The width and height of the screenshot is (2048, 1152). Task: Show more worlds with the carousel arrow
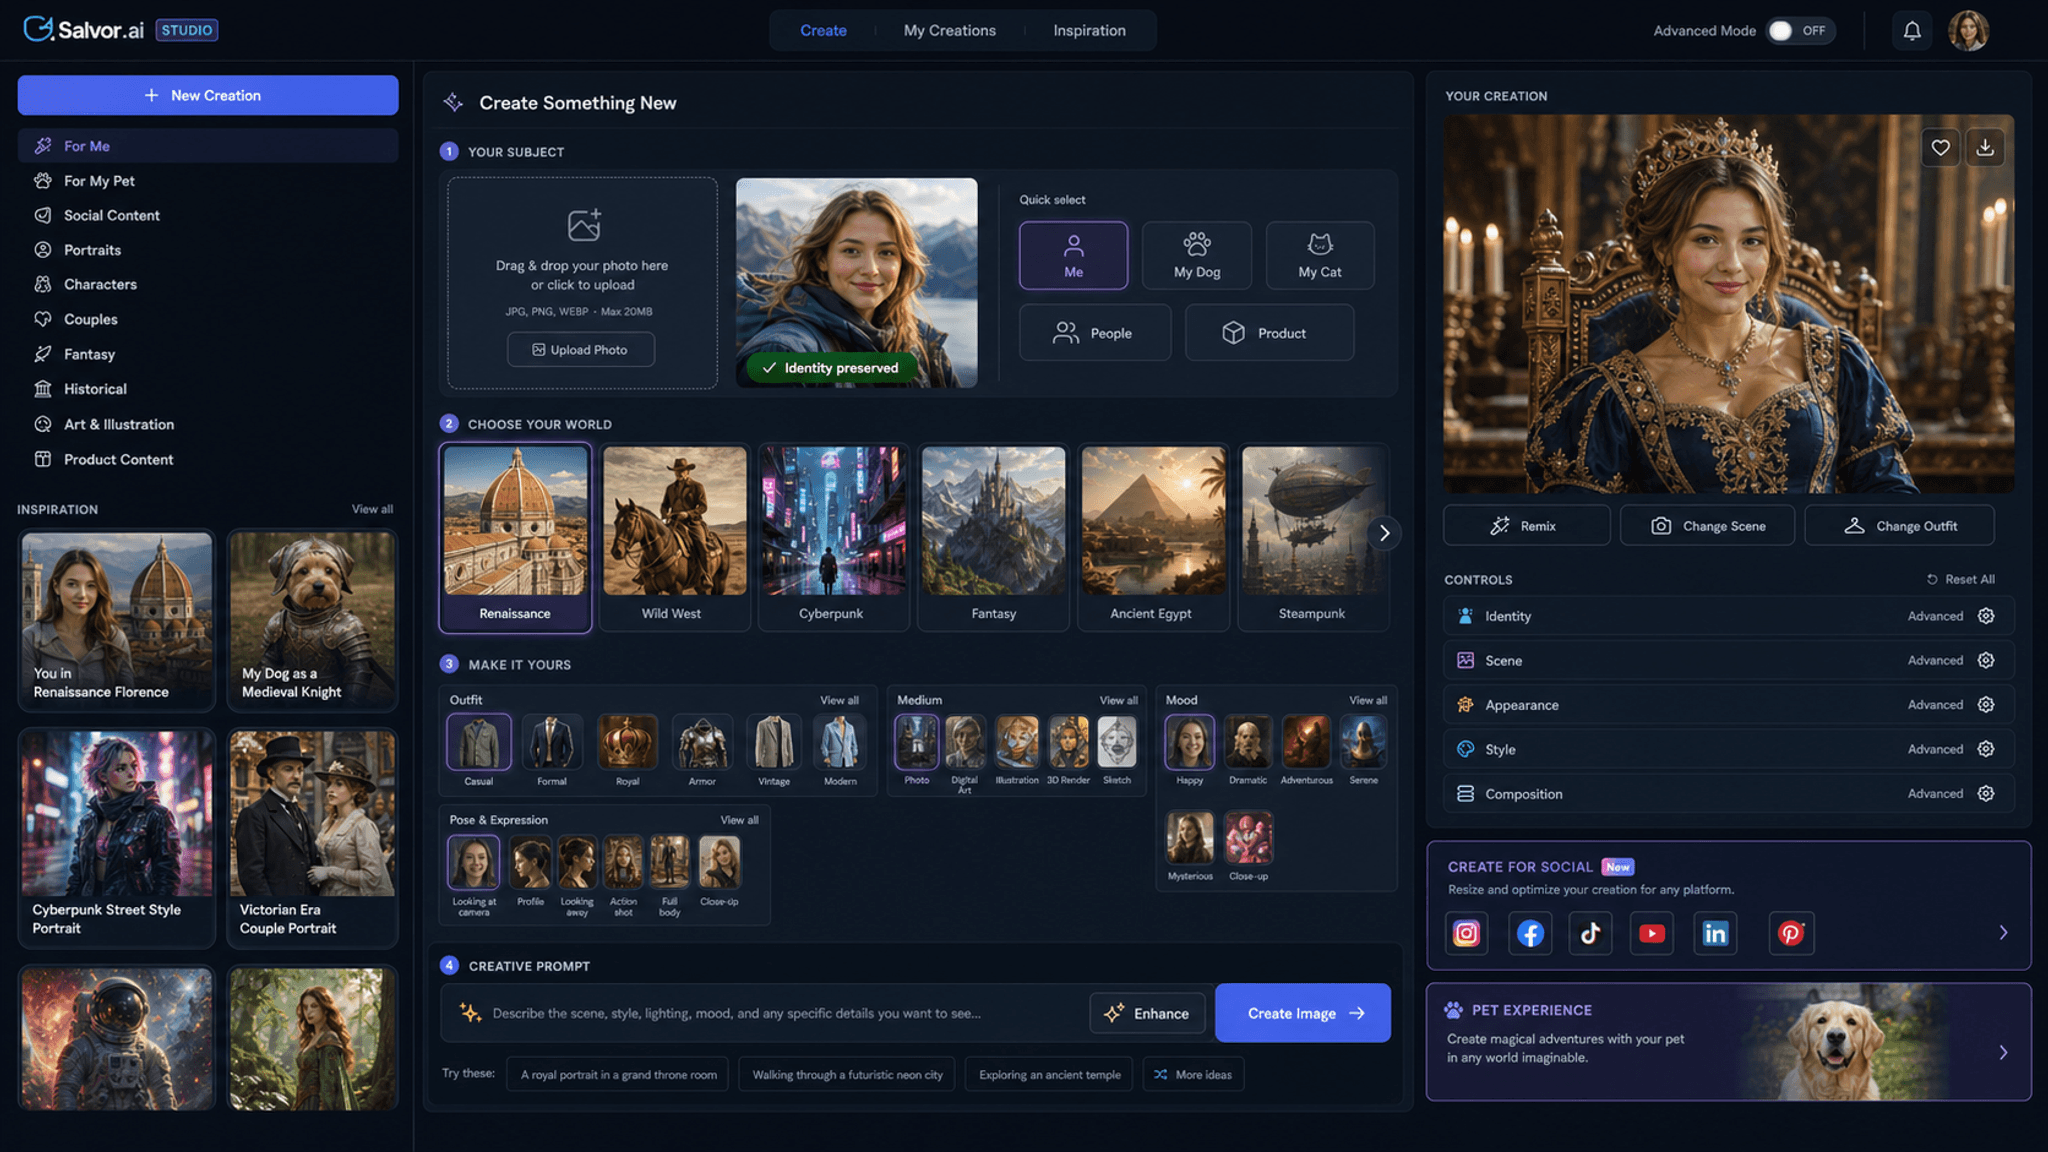point(1384,533)
